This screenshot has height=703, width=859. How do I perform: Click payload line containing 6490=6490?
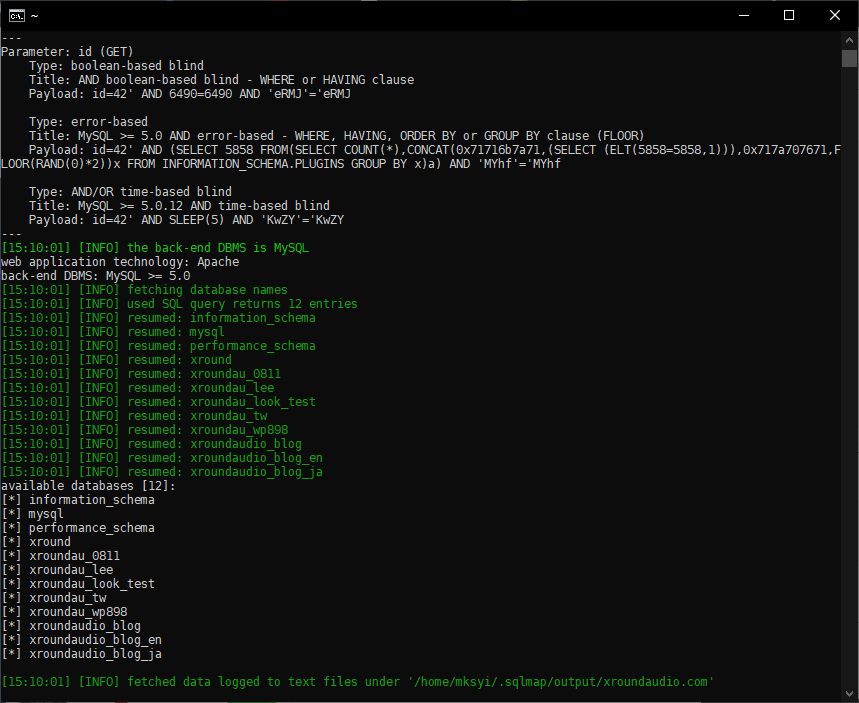point(190,94)
